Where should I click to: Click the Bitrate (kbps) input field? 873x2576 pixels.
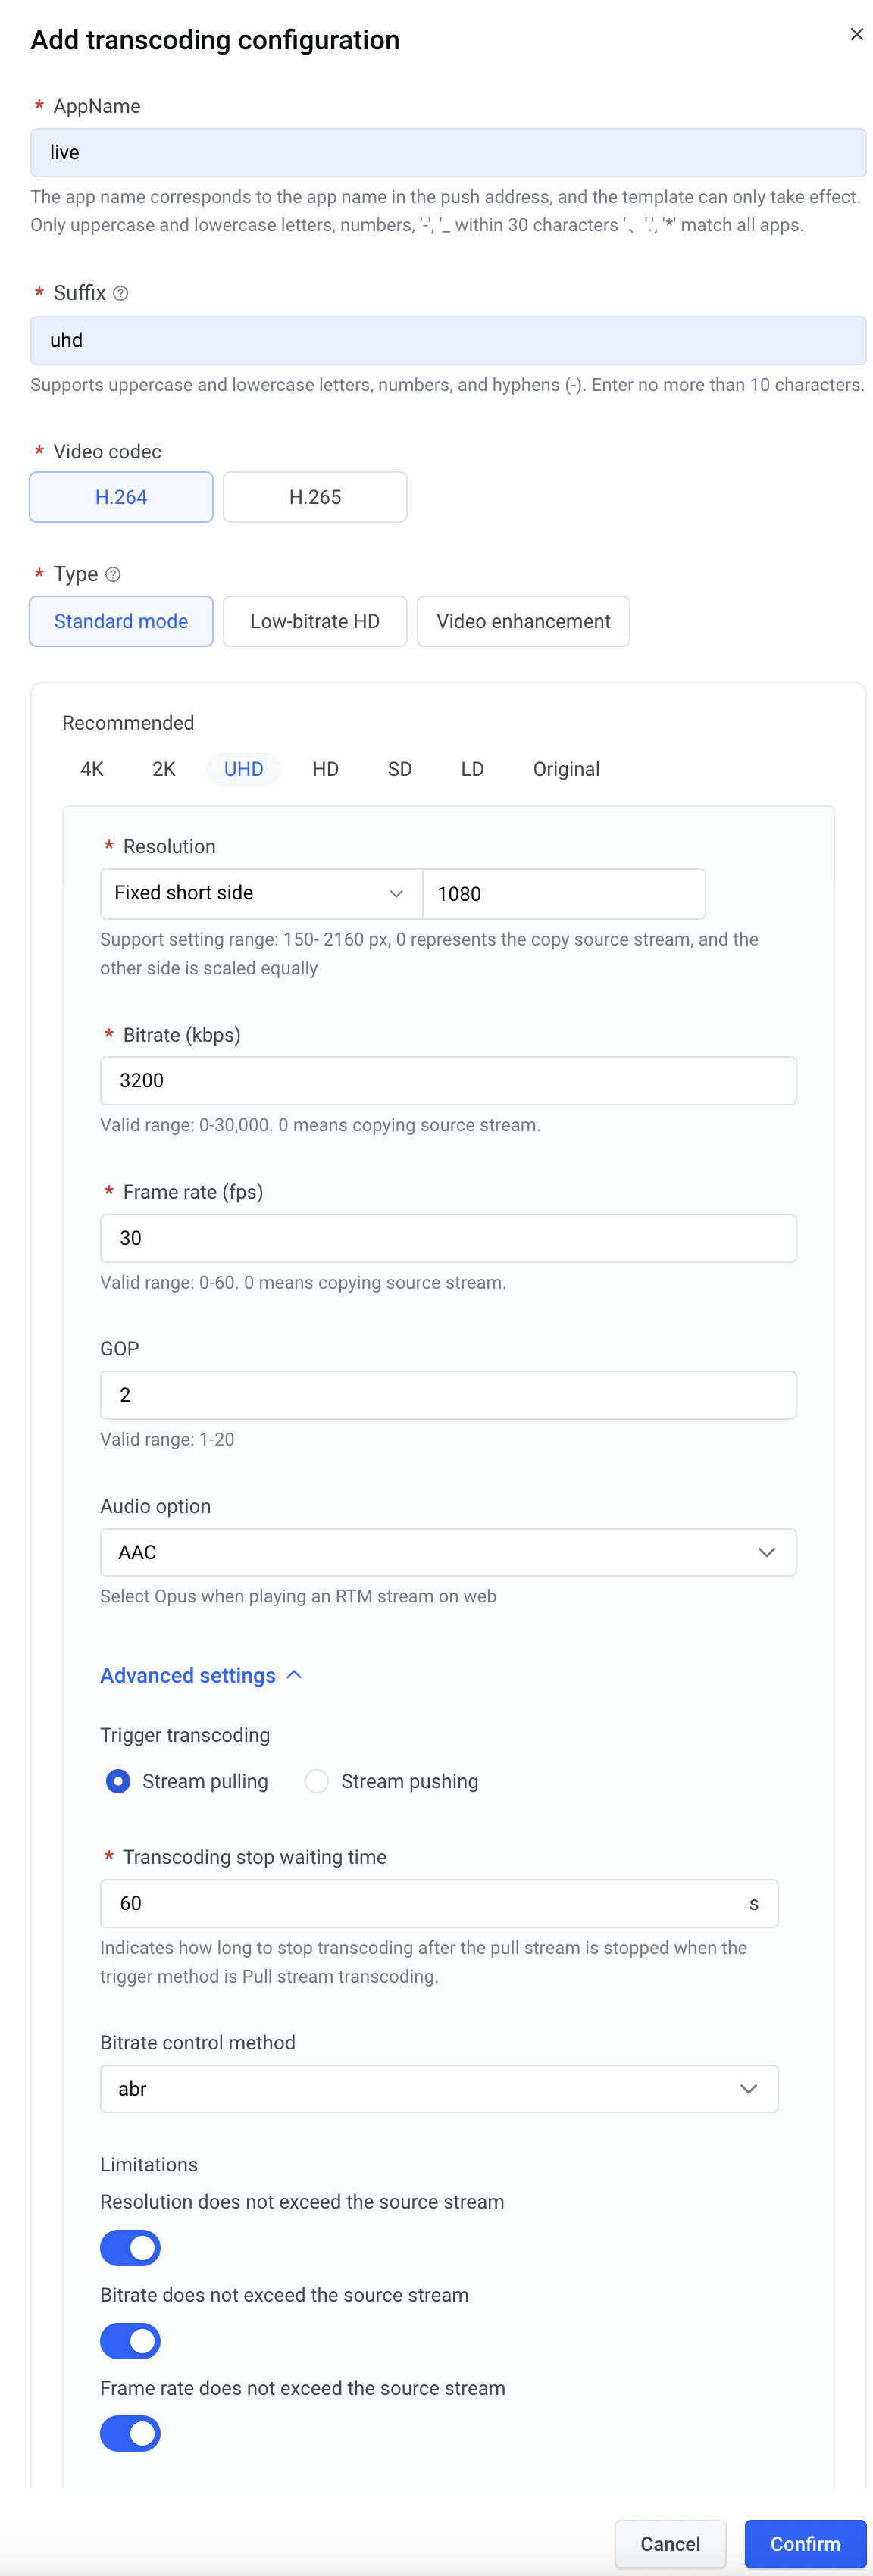tap(447, 1080)
